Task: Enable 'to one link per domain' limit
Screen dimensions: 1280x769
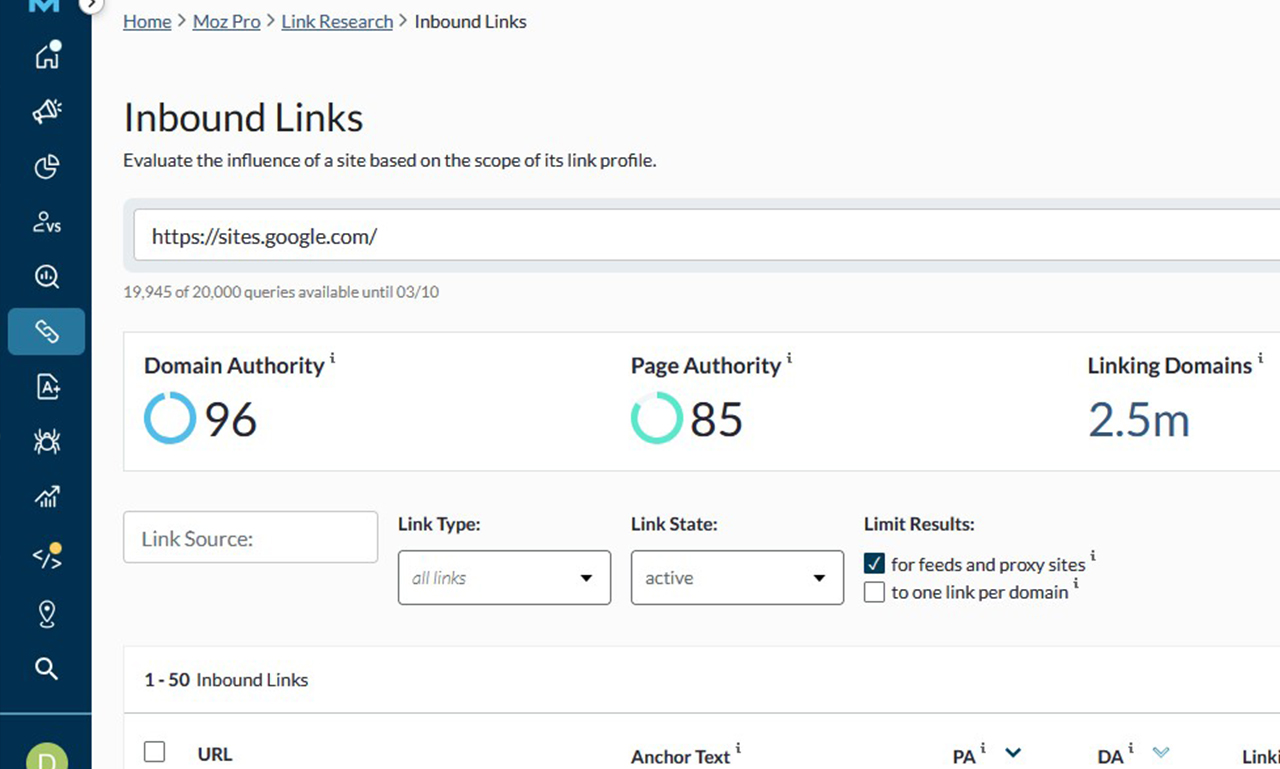Action: pyautogui.click(x=874, y=592)
